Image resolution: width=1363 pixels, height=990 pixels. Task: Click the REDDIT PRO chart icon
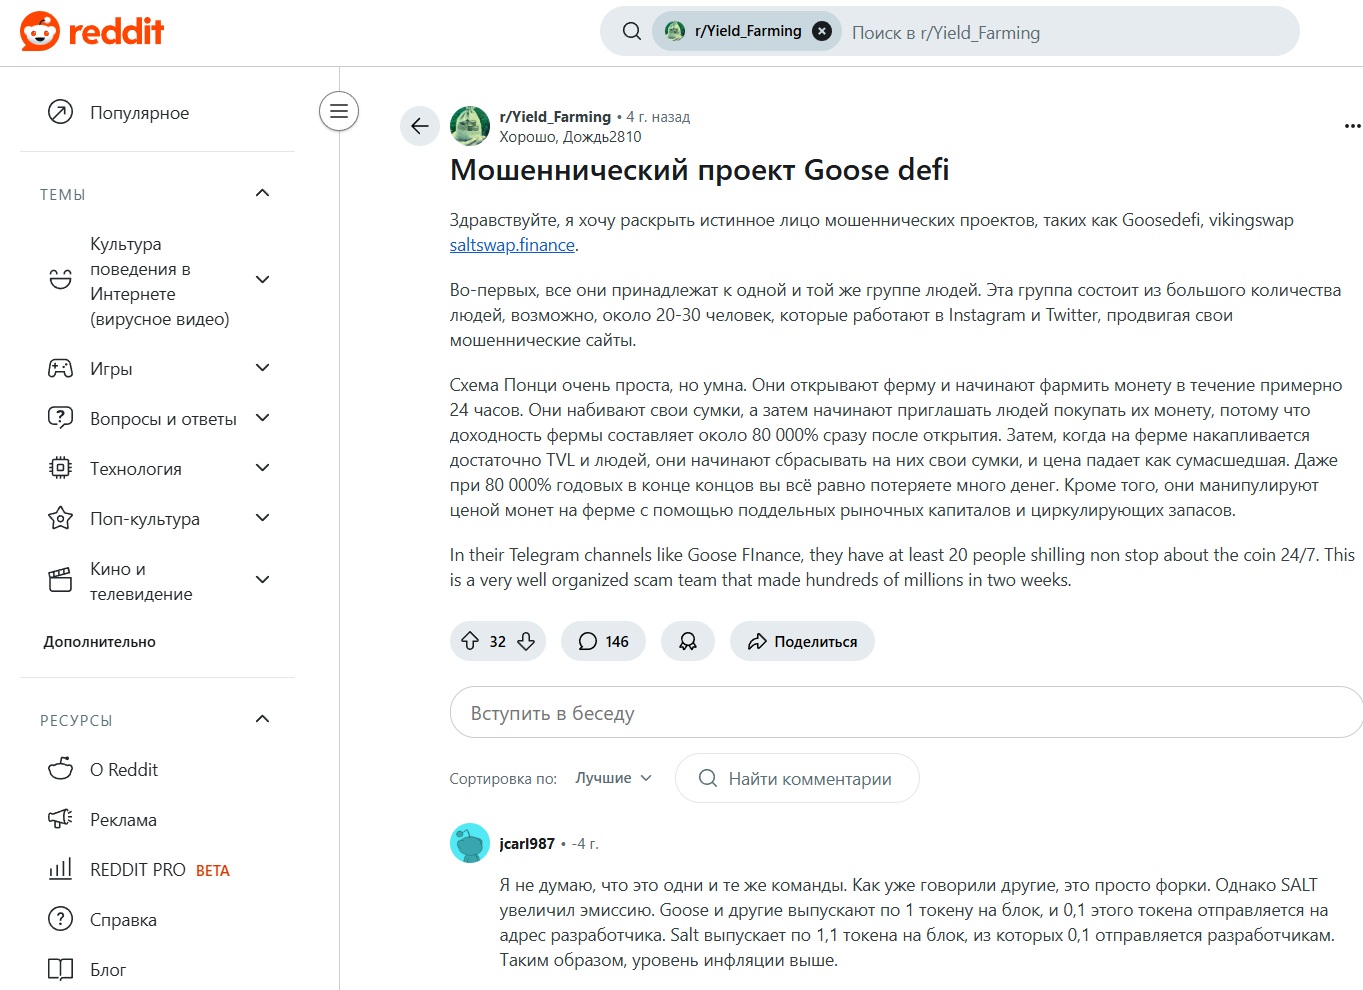click(61, 869)
